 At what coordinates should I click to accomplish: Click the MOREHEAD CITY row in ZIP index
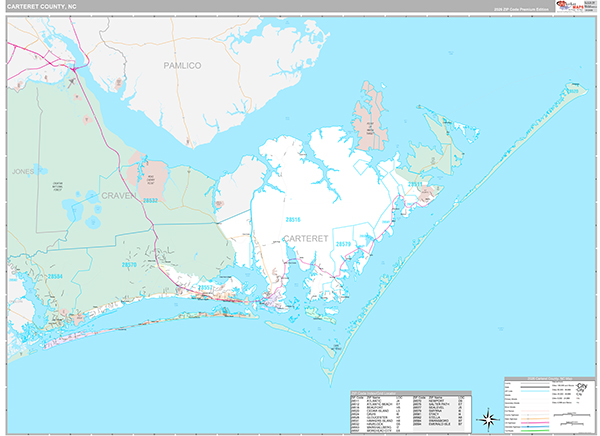pyautogui.click(x=377, y=431)
